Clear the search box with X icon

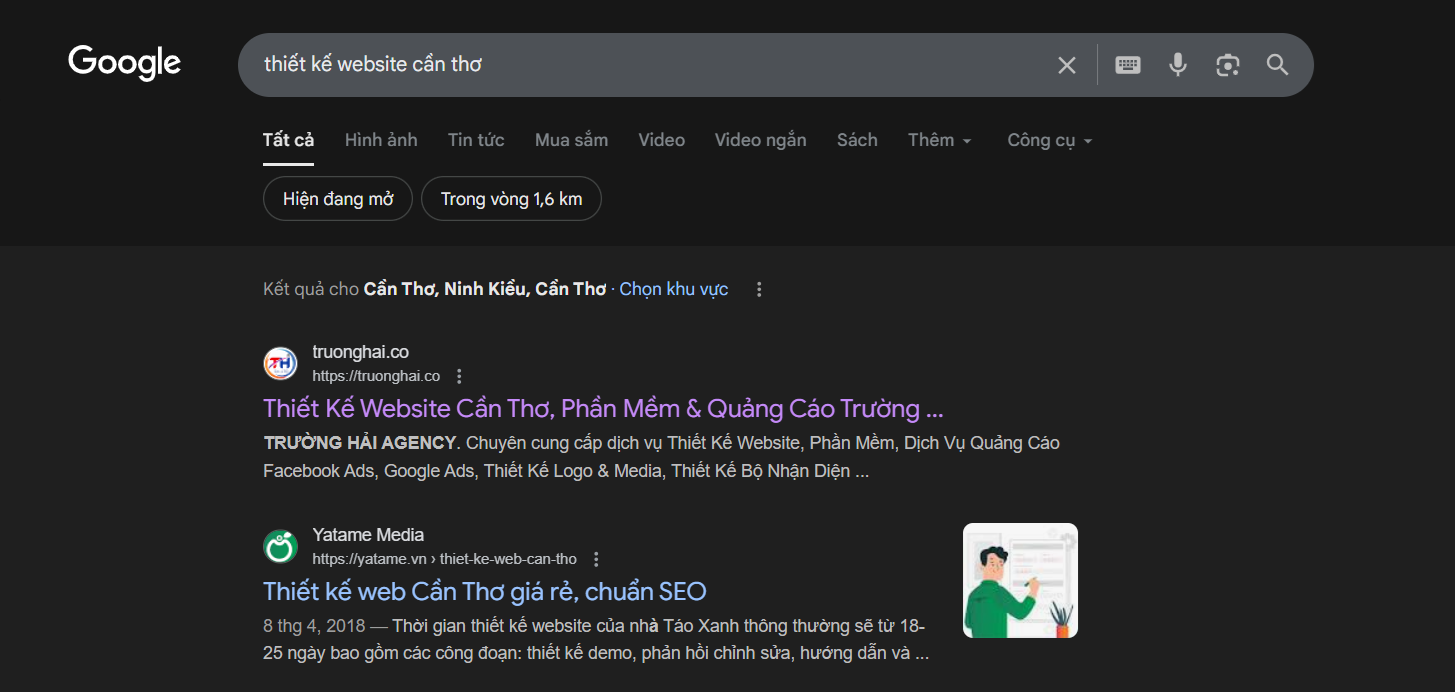(x=1067, y=65)
